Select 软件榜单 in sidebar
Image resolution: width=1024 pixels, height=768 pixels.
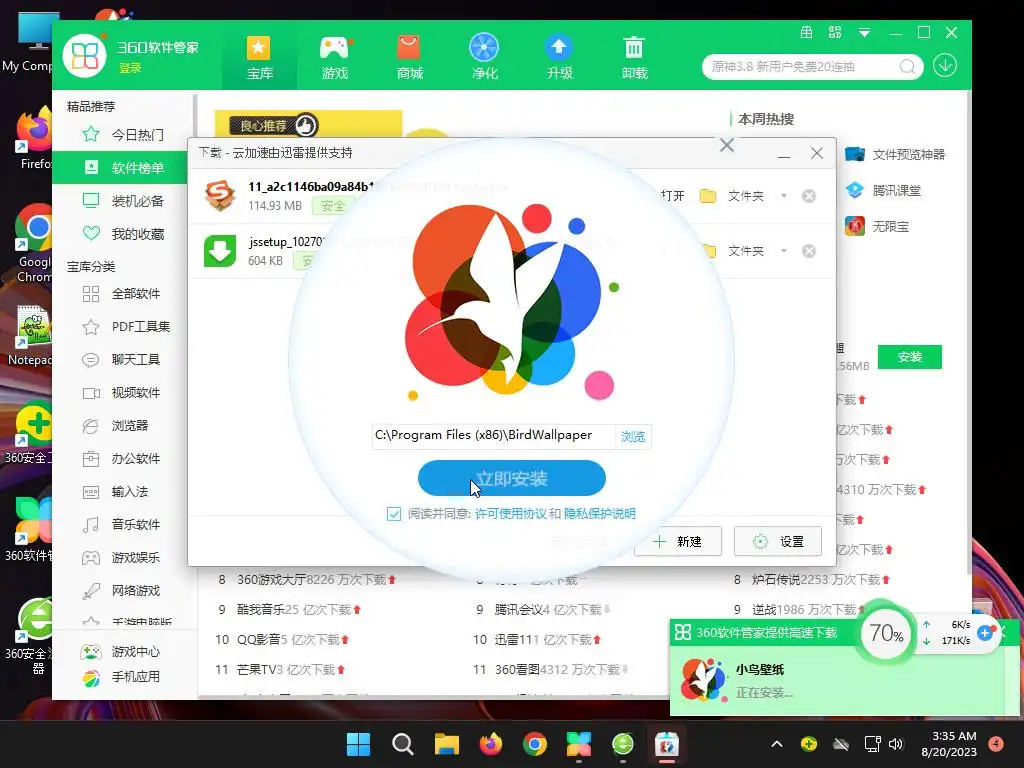point(123,168)
